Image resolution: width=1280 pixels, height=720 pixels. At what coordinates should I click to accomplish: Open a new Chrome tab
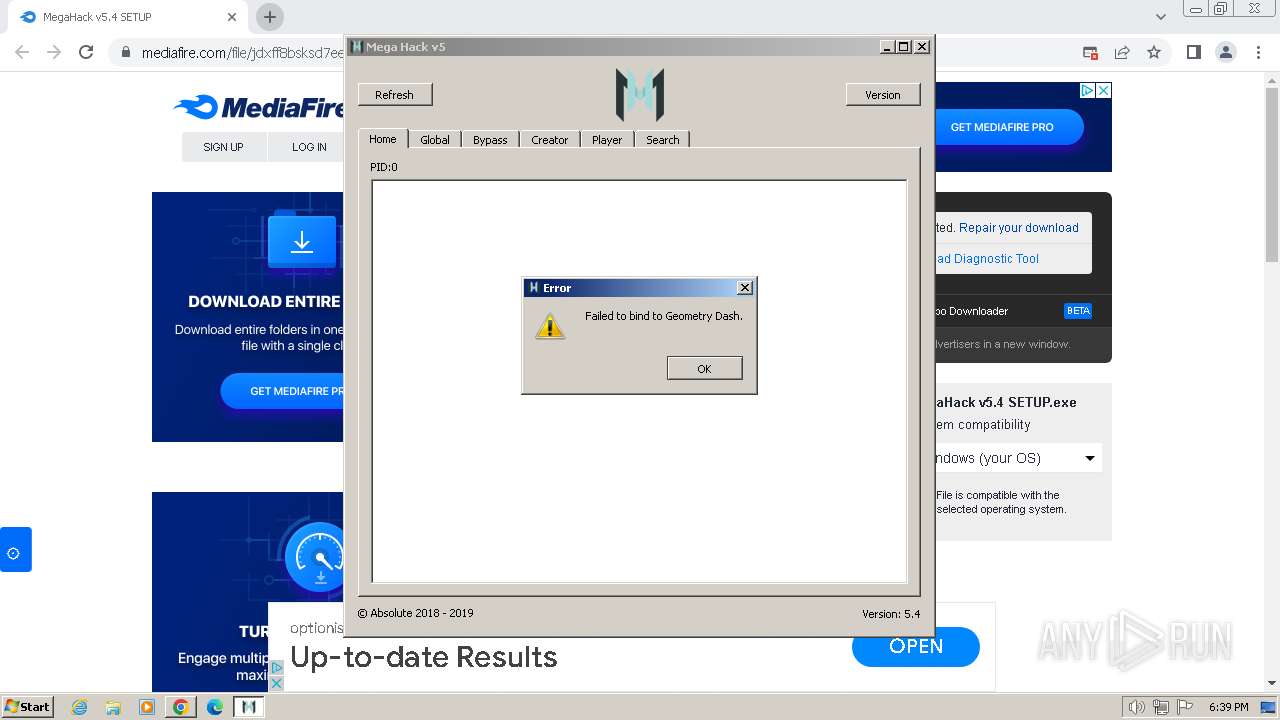(270, 17)
